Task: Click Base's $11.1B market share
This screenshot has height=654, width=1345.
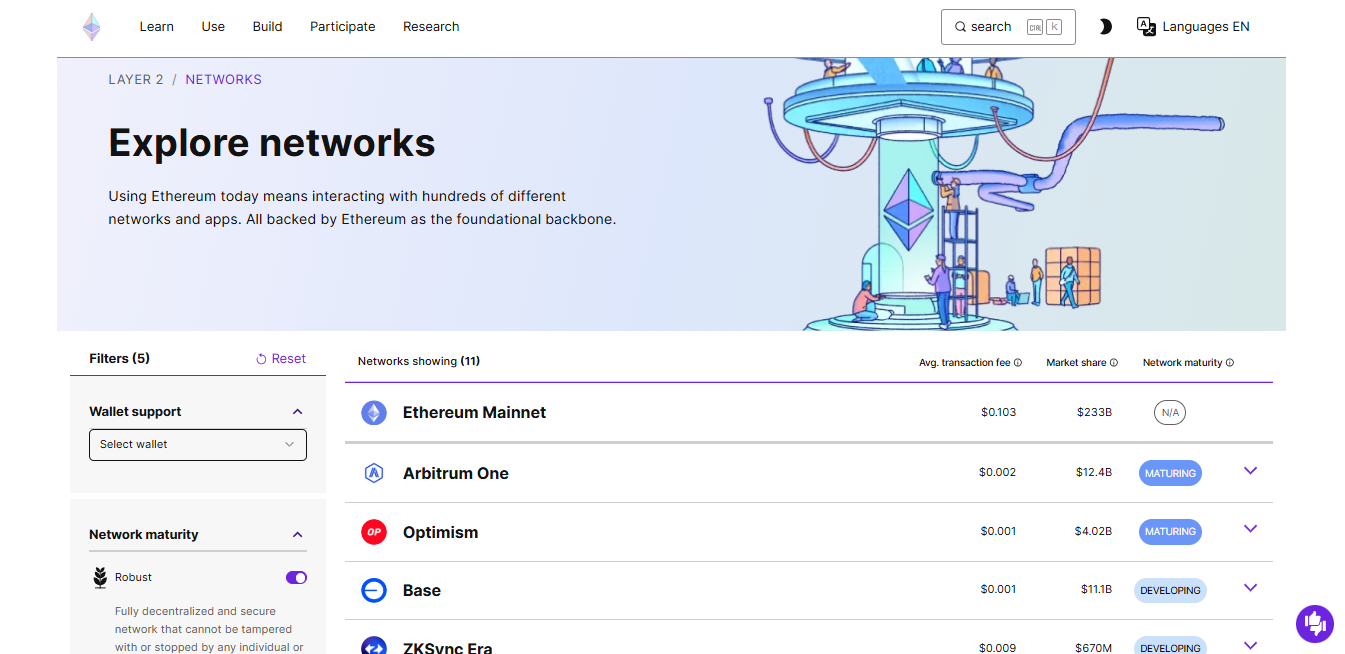Action: pyautogui.click(x=1095, y=590)
